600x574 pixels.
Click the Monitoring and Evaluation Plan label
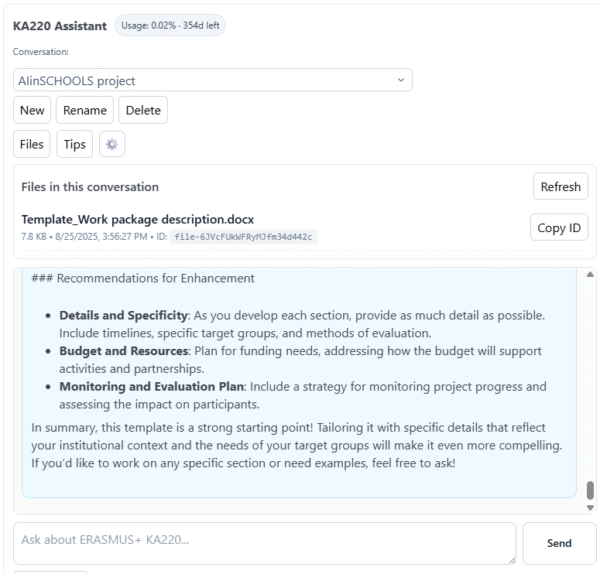click(152, 386)
